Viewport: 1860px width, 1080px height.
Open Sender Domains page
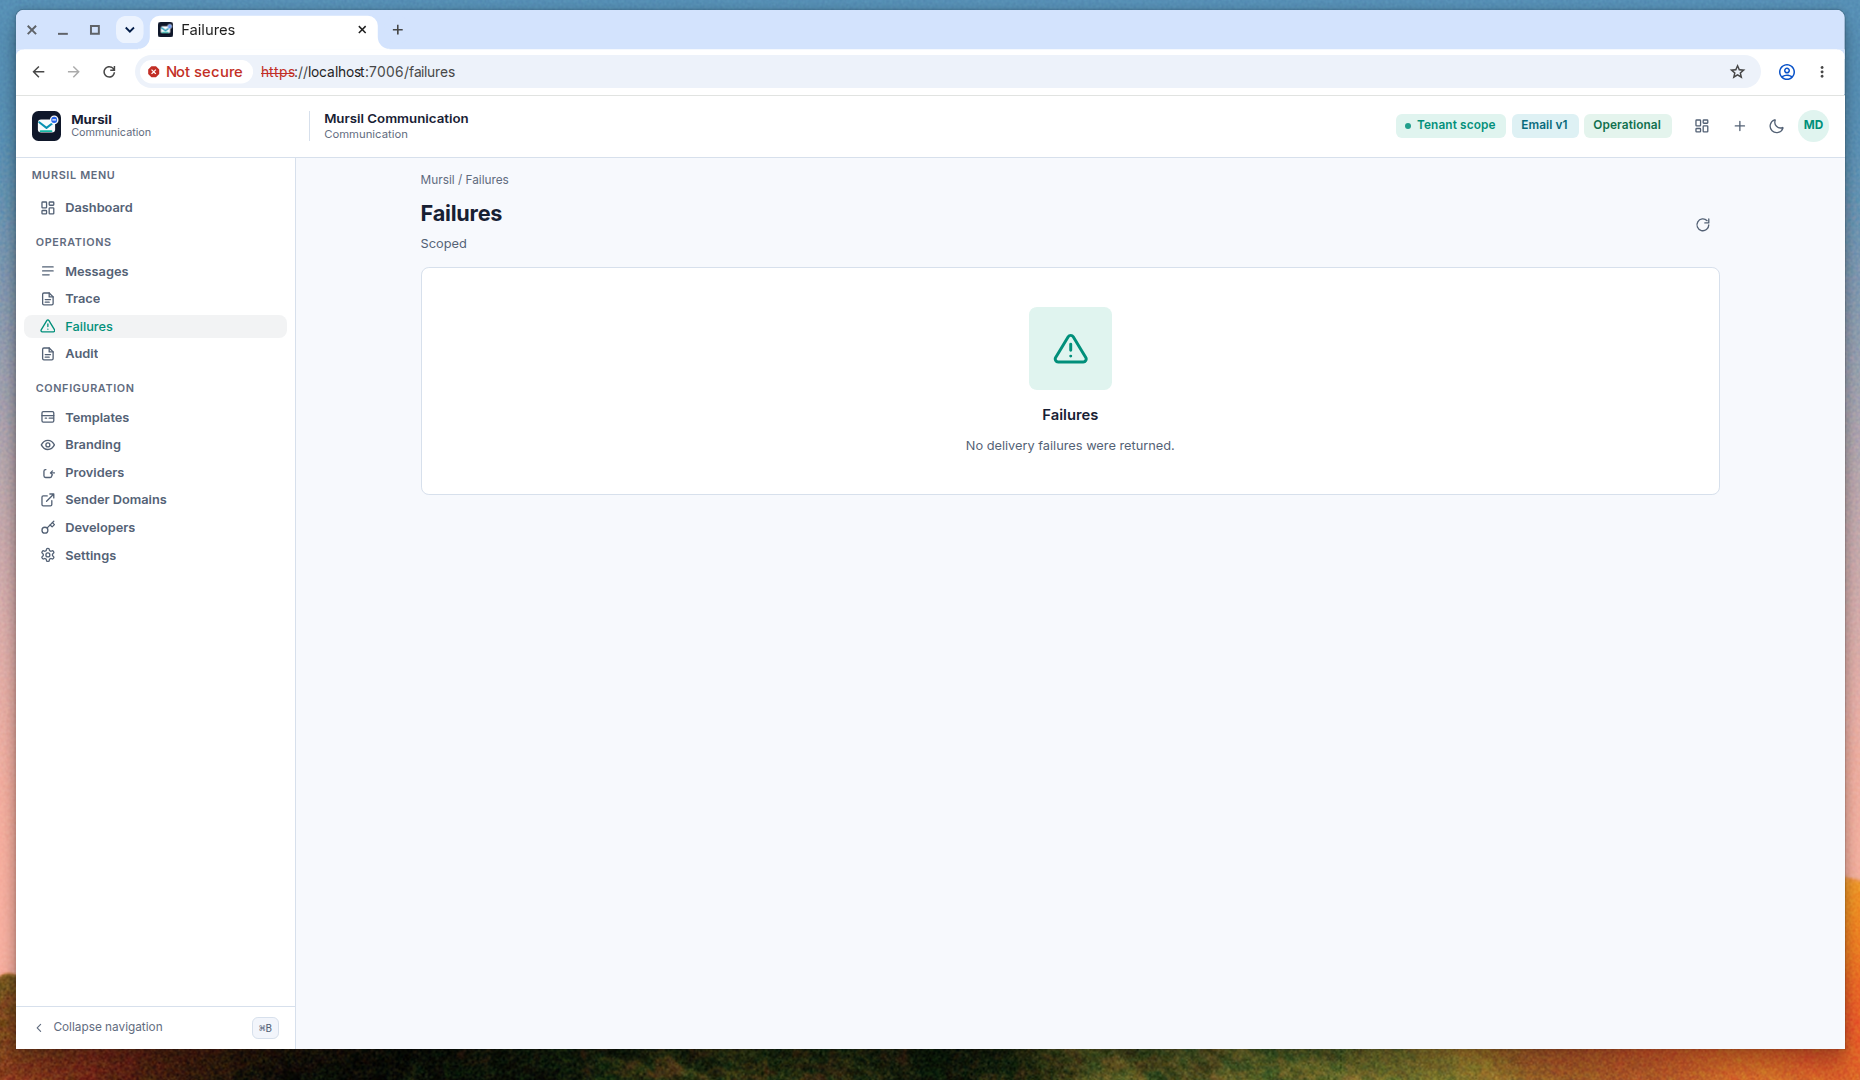pos(155,500)
